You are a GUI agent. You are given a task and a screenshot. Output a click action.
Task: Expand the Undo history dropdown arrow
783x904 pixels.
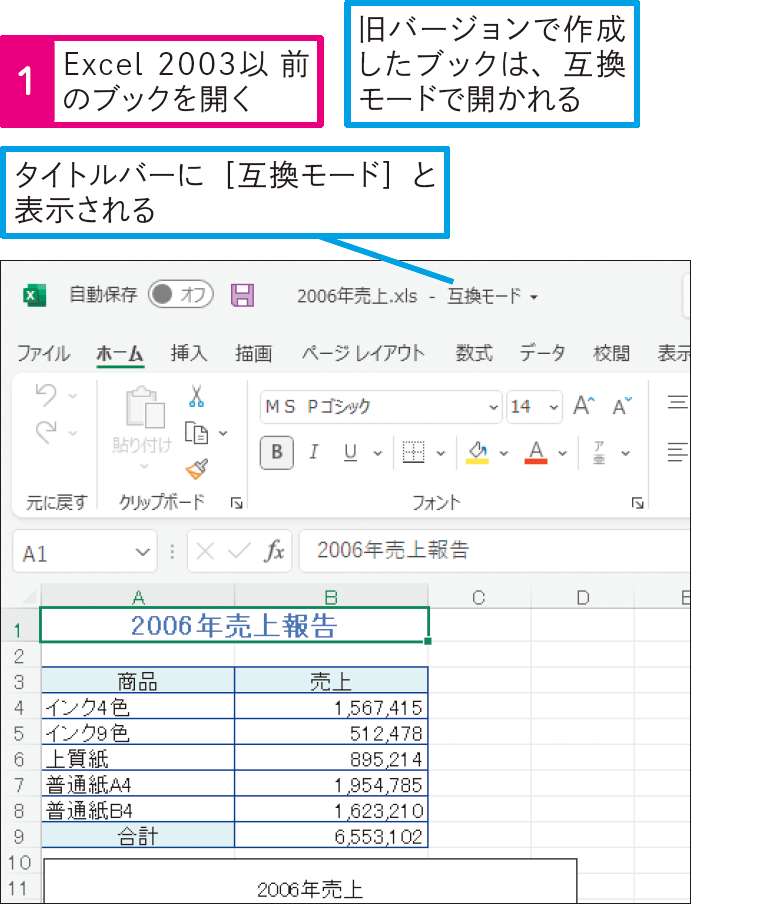coord(73,396)
